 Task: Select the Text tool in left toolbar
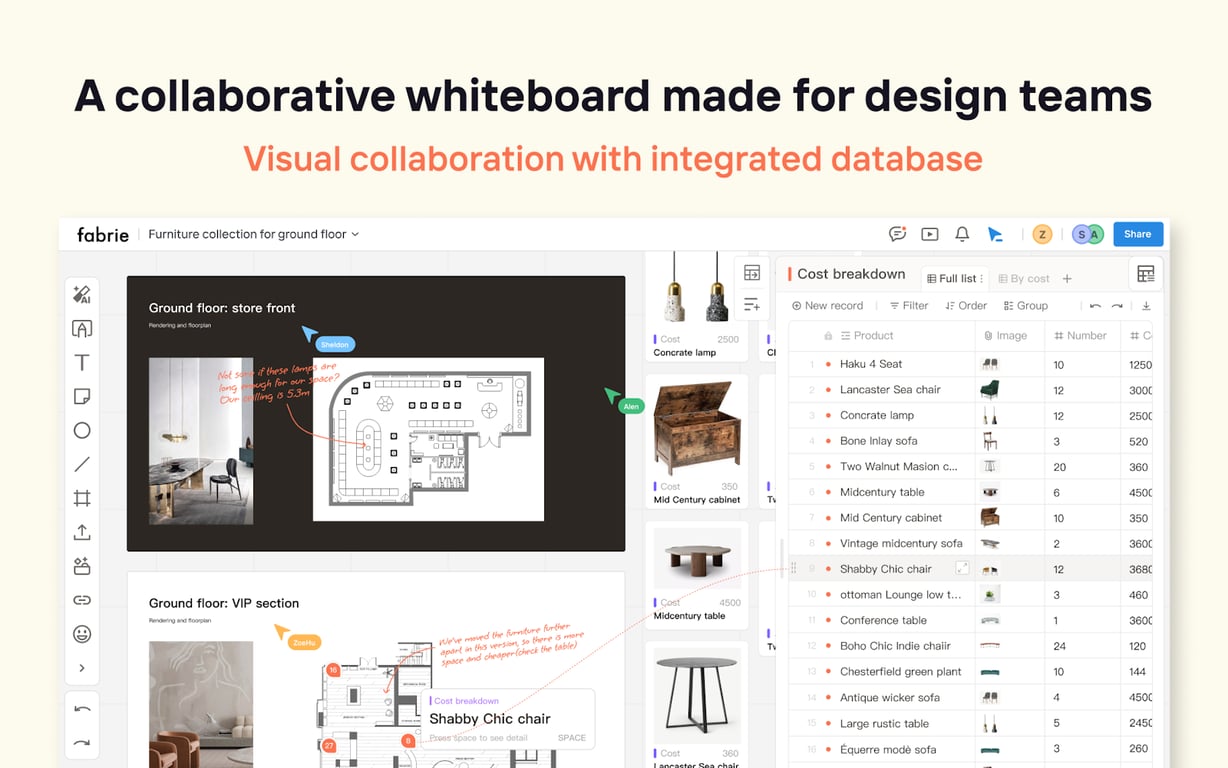click(x=82, y=362)
